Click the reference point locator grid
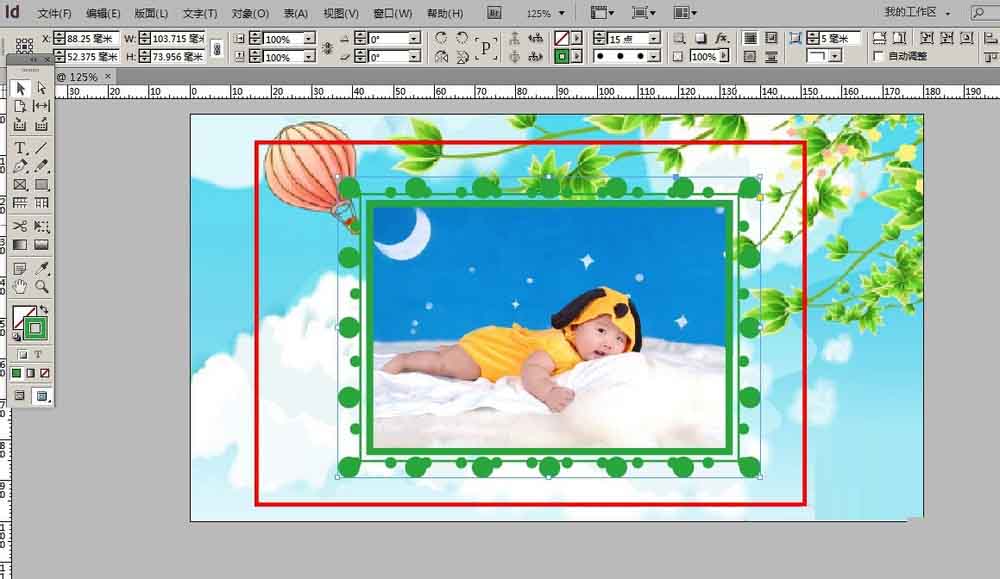 tap(24, 45)
